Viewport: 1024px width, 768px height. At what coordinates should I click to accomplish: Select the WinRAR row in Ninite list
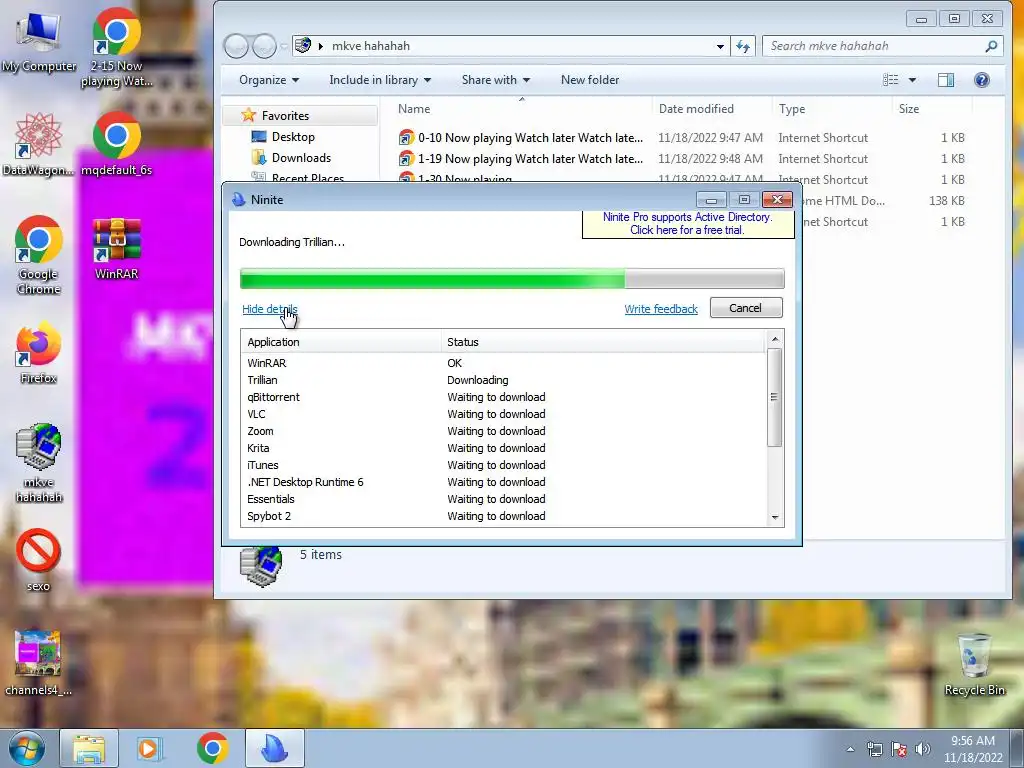503,363
